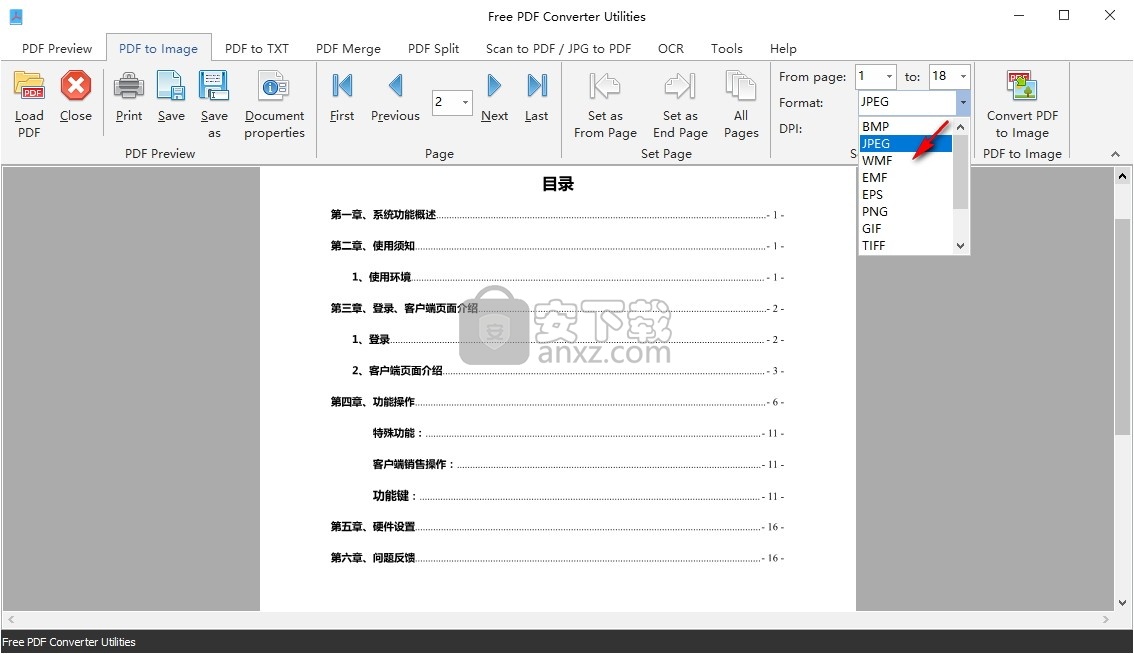This screenshot has height=654, width=1134.
Task: Click the document vertical scrollbar thumb
Action: [1122, 326]
